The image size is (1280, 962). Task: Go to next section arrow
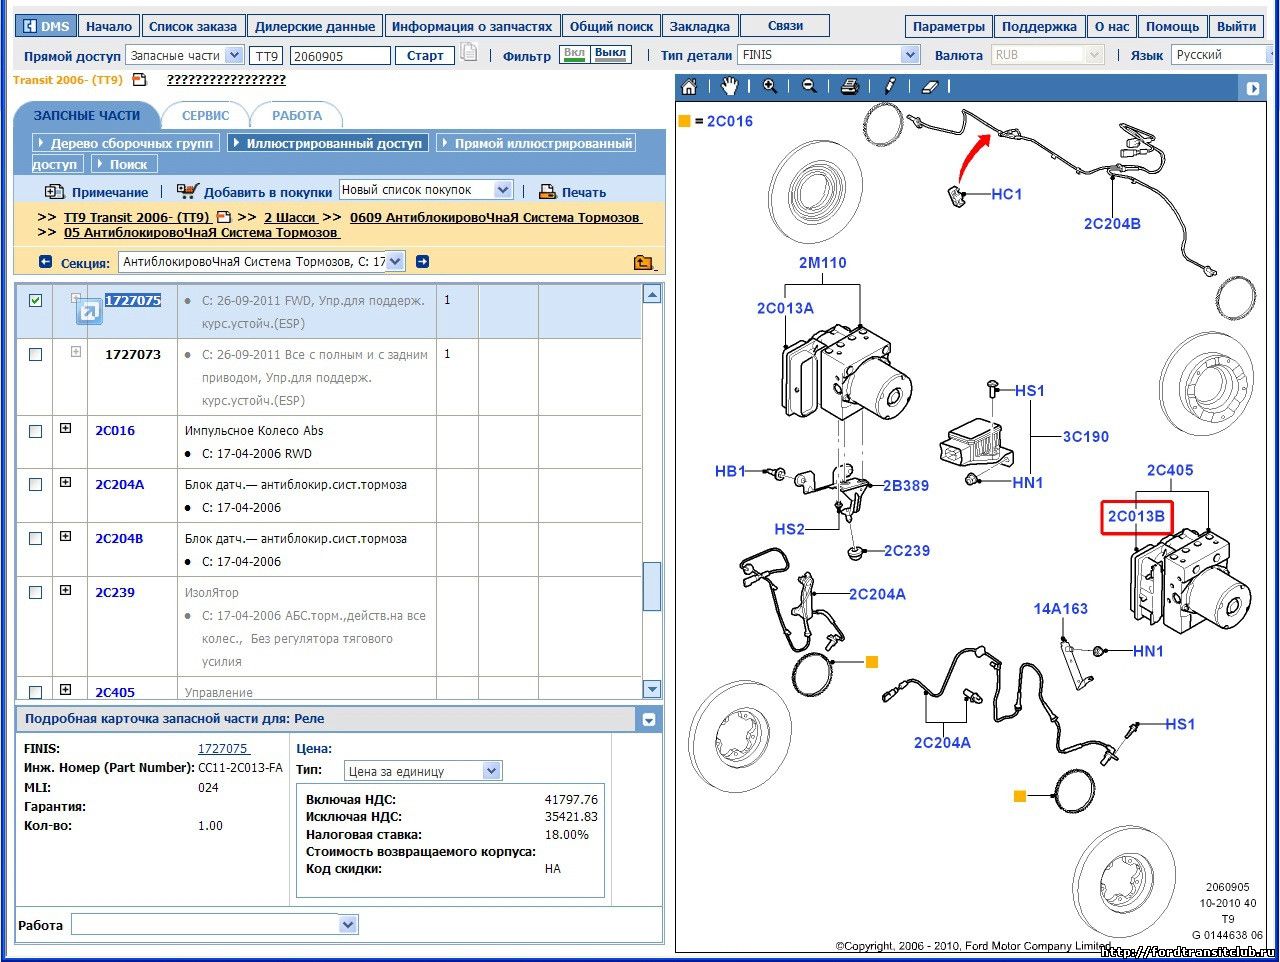422,262
